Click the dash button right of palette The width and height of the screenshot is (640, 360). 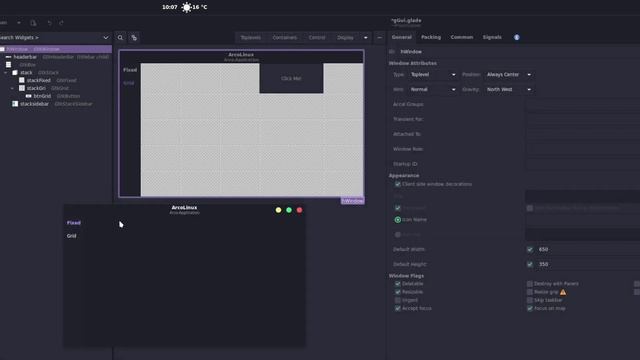tap(380, 38)
